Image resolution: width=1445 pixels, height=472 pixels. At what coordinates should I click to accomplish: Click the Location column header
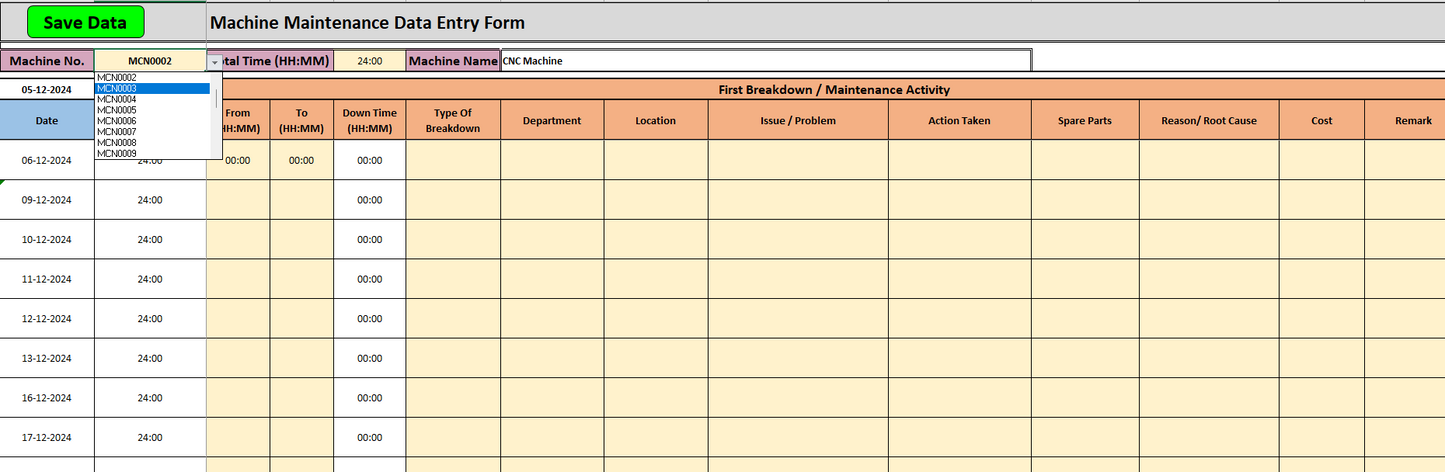tap(656, 120)
